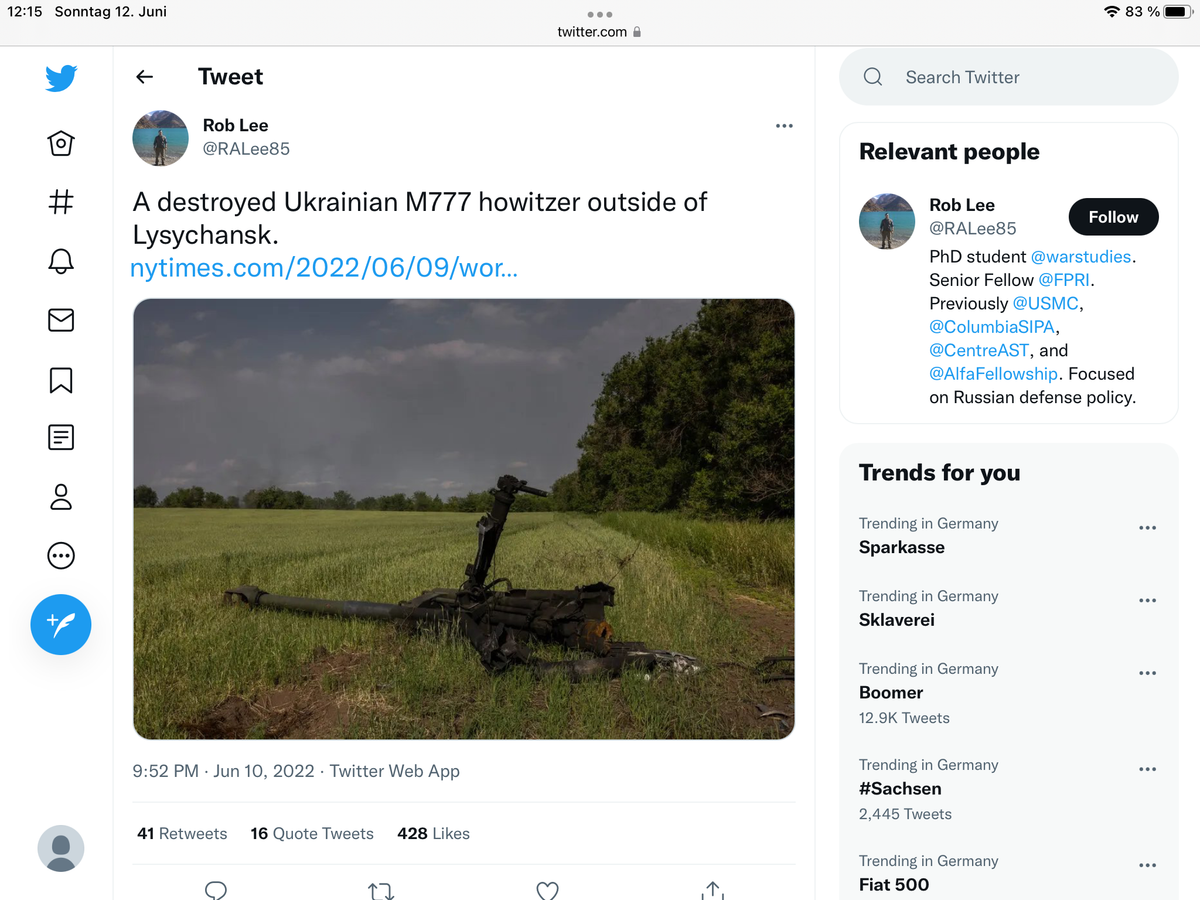This screenshot has width=1200, height=900.
Task: Open the Profile person icon
Action: pyautogui.click(x=61, y=497)
